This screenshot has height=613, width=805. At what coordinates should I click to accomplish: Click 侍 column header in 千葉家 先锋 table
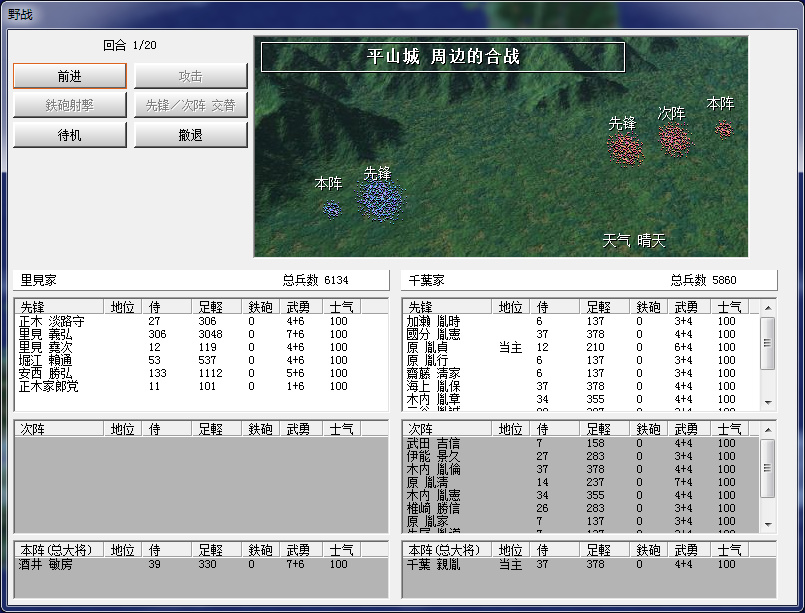pyautogui.click(x=554, y=306)
